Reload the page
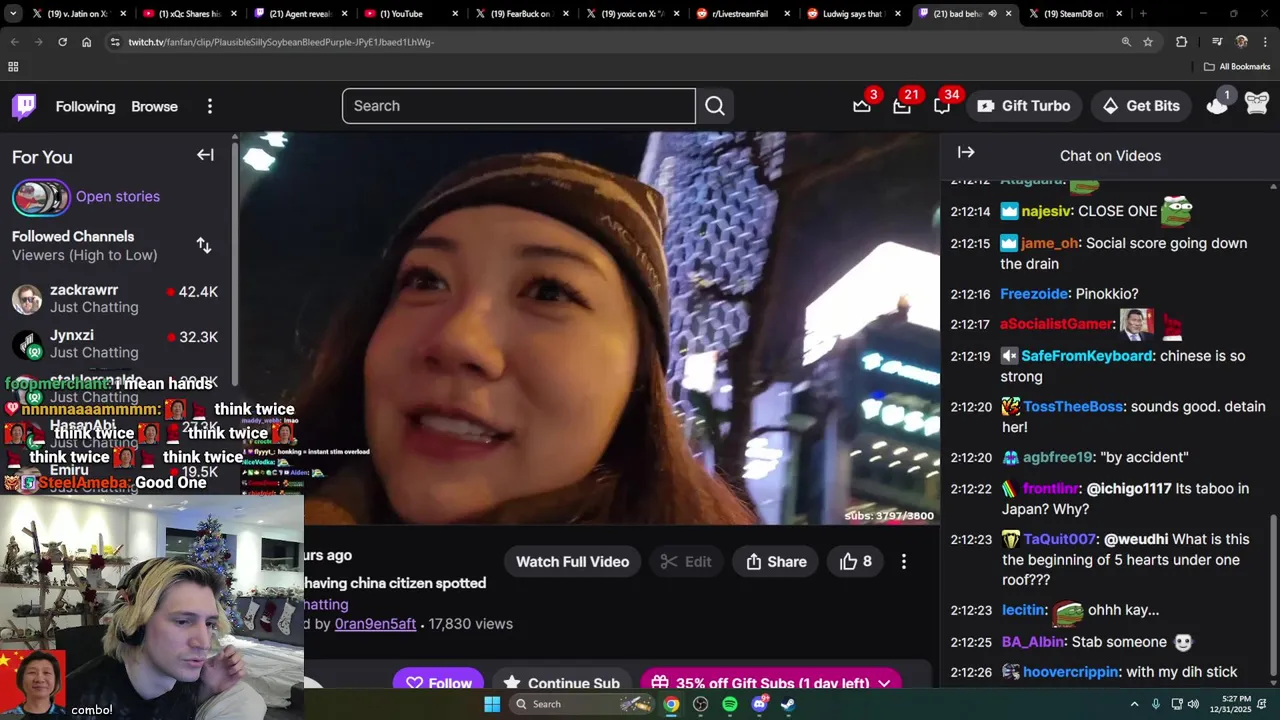Viewport: 1280px width, 720px height. [x=62, y=42]
